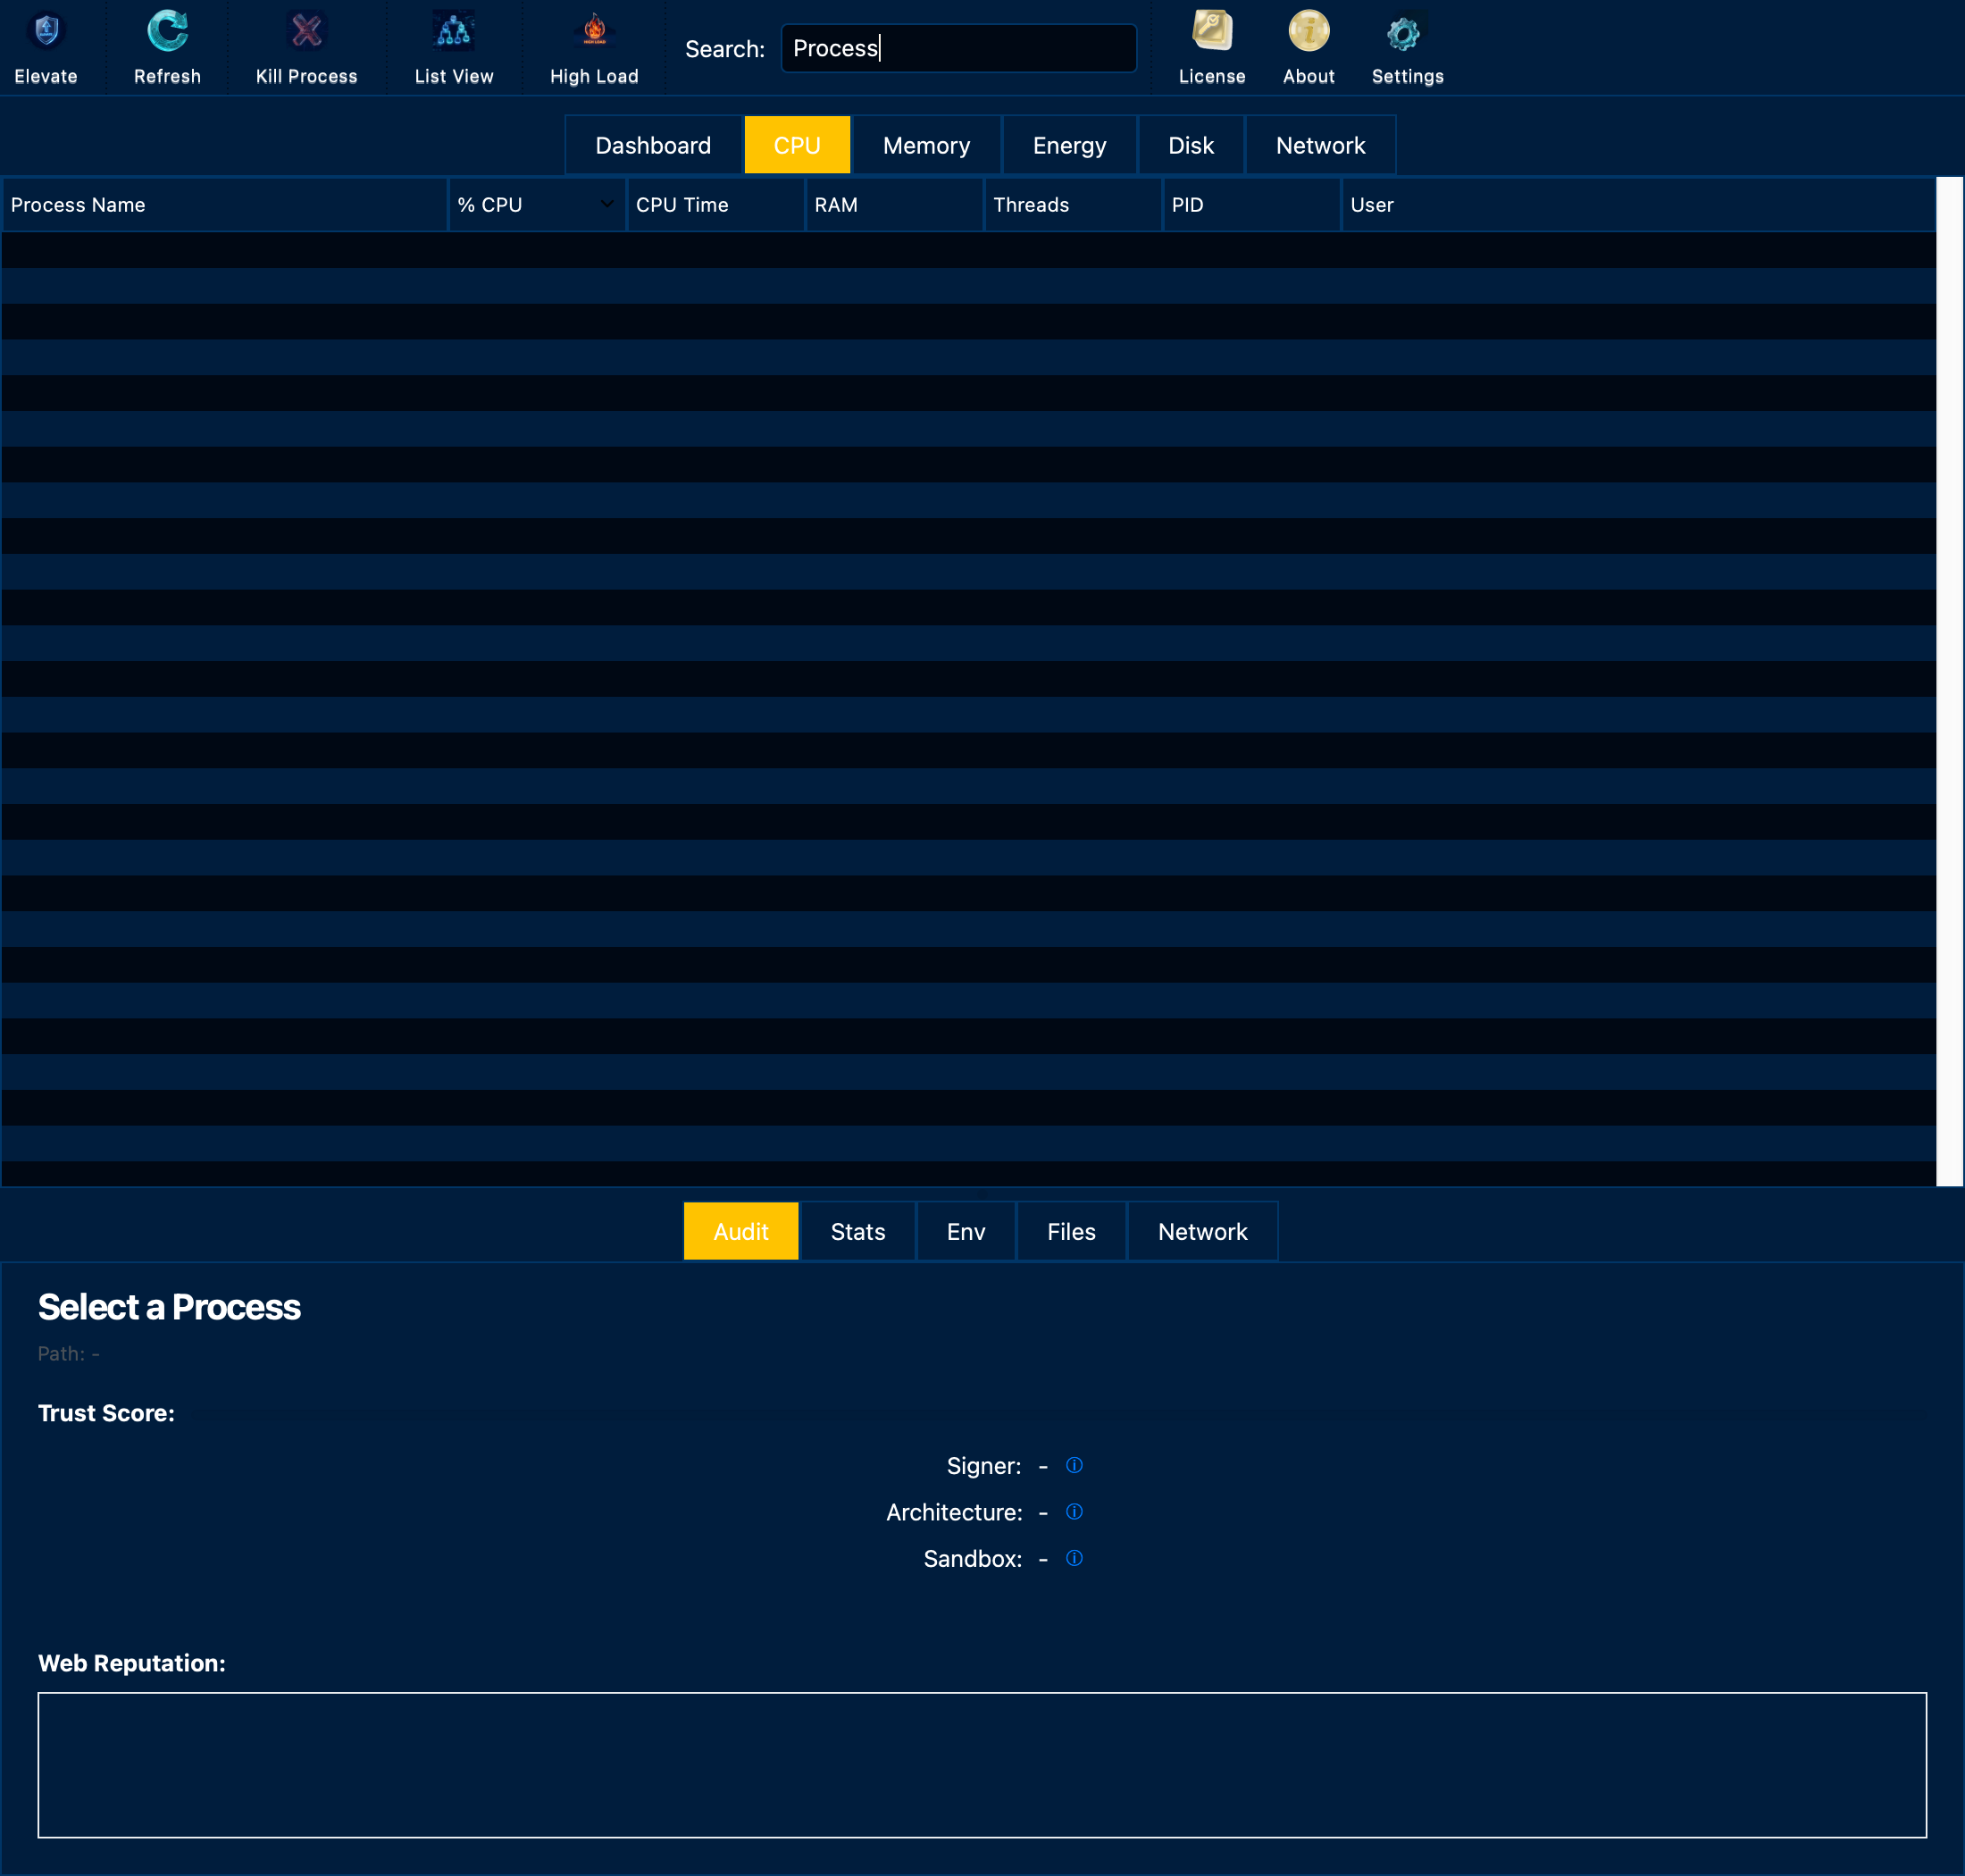Open the Files detail tab
Image resolution: width=1965 pixels, height=1876 pixels.
tap(1071, 1232)
